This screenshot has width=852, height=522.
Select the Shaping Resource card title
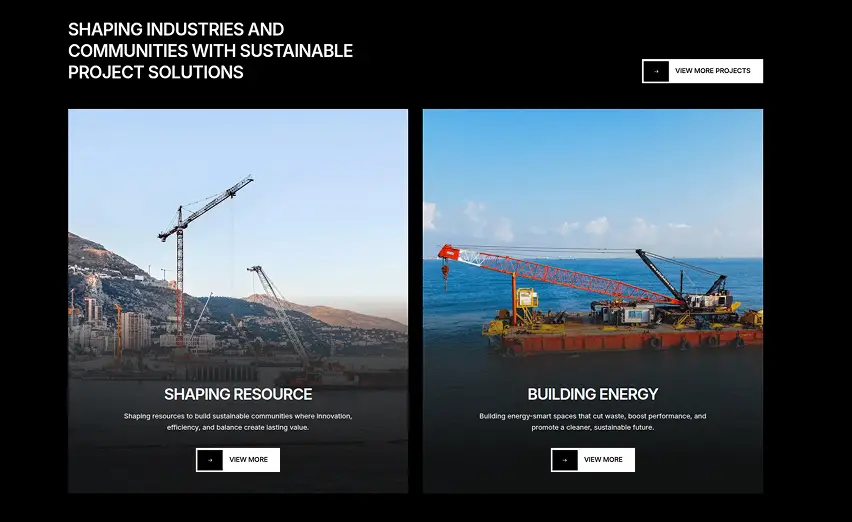(238, 394)
